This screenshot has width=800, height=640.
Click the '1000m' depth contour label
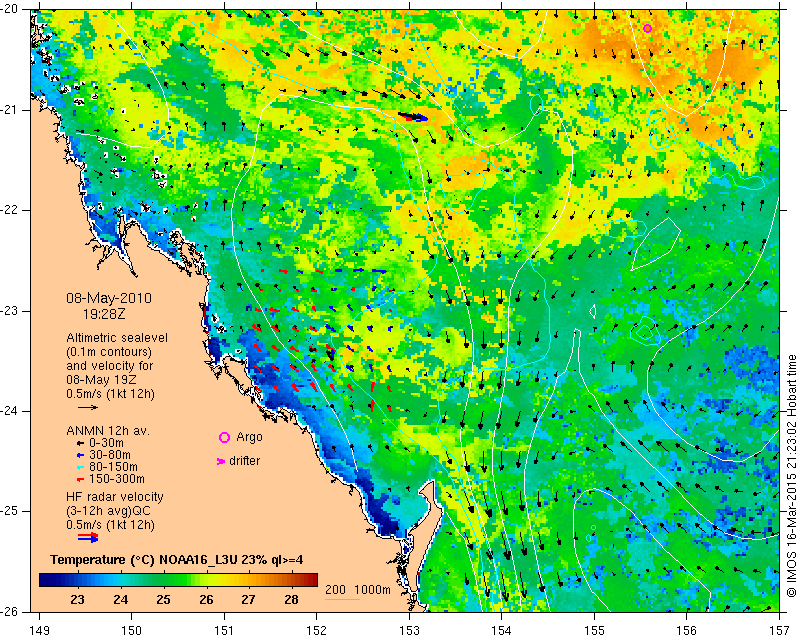372,589
